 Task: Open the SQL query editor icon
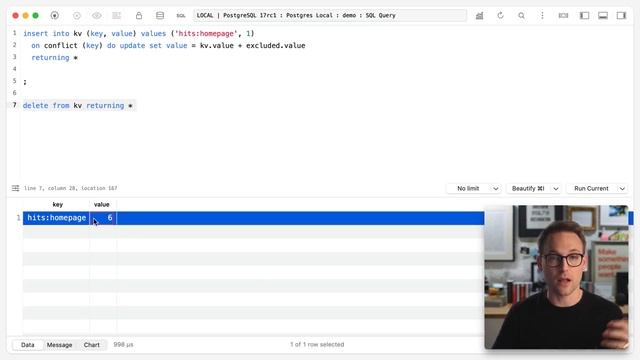(181, 16)
